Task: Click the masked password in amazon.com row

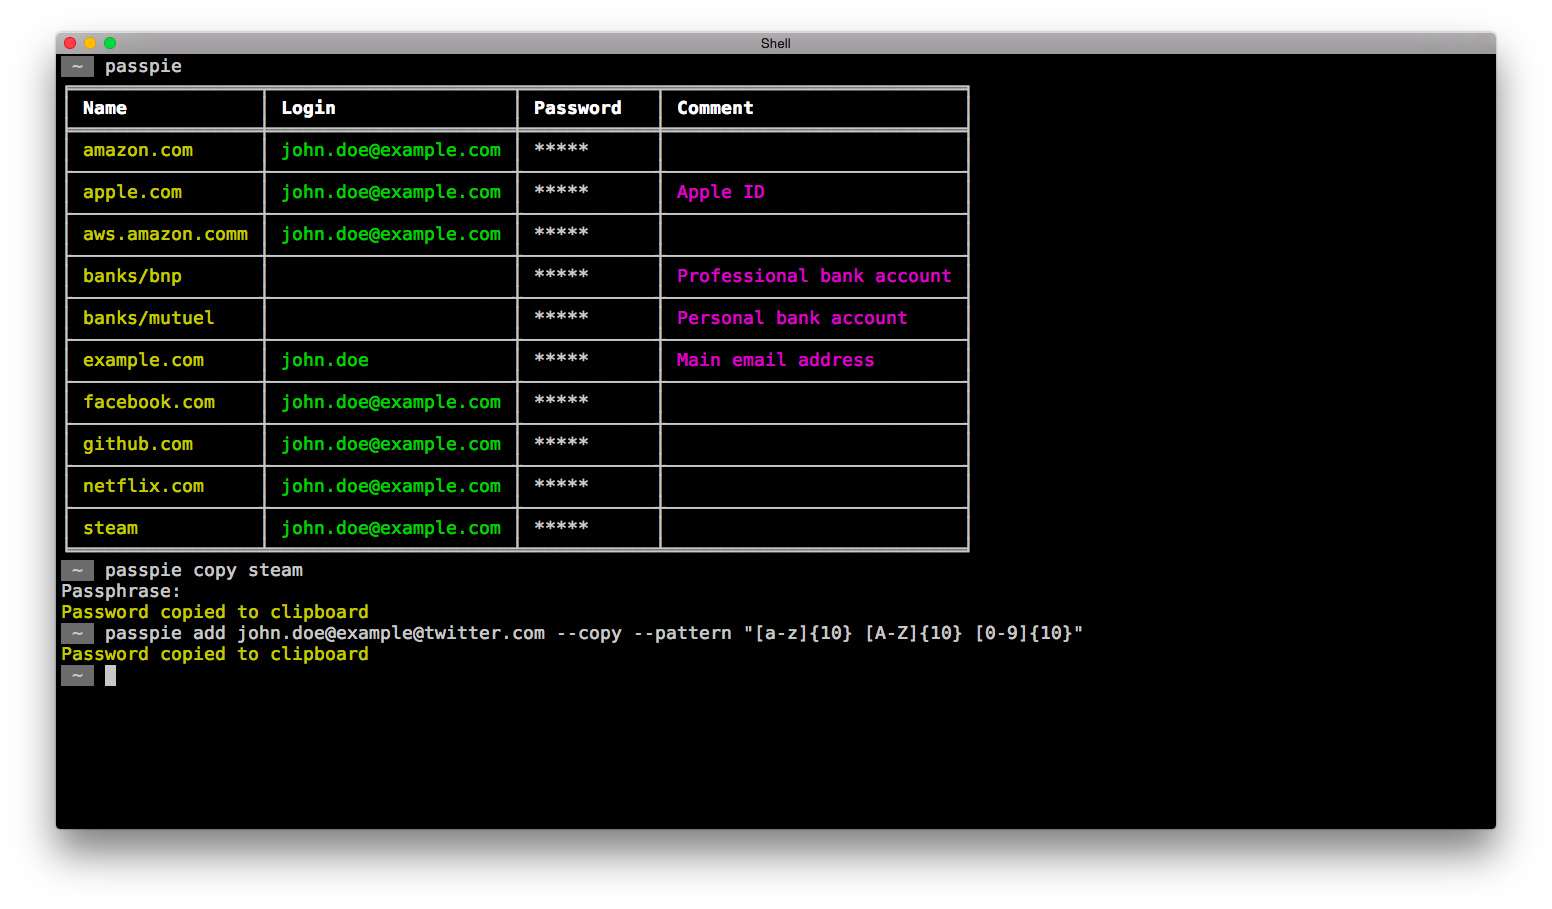Action: pyautogui.click(x=561, y=148)
